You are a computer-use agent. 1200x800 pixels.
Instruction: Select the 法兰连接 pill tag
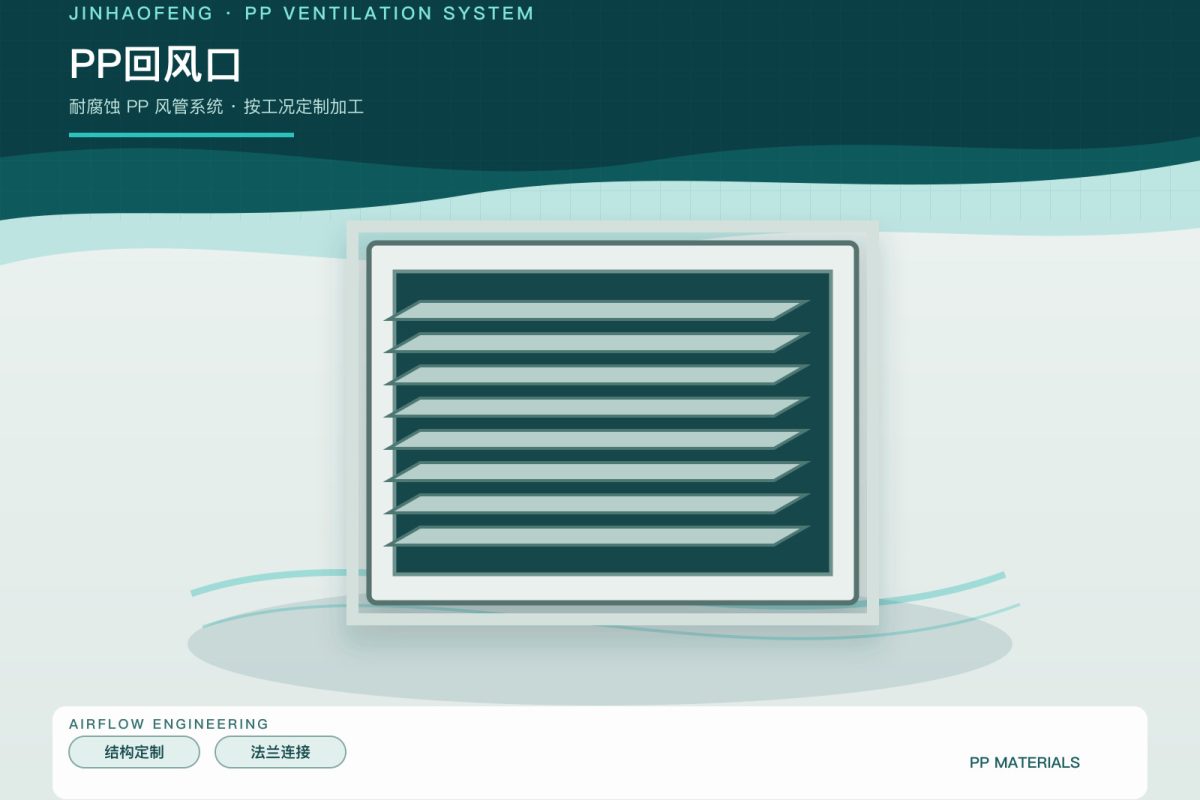pyautogui.click(x=280, y=752)
